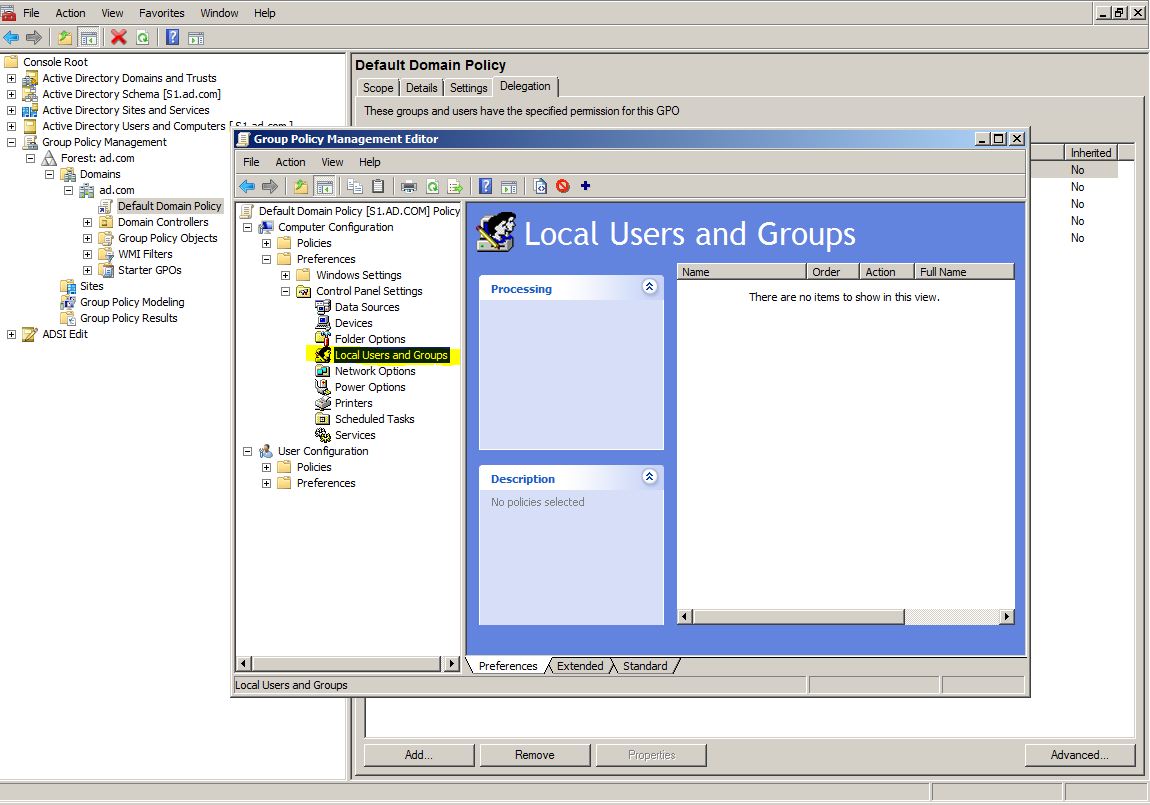Click the list view horizontal scrollbar right arrow
Screen dimensions: 1150x805
pyautogui.click(x=1007, y=617)
